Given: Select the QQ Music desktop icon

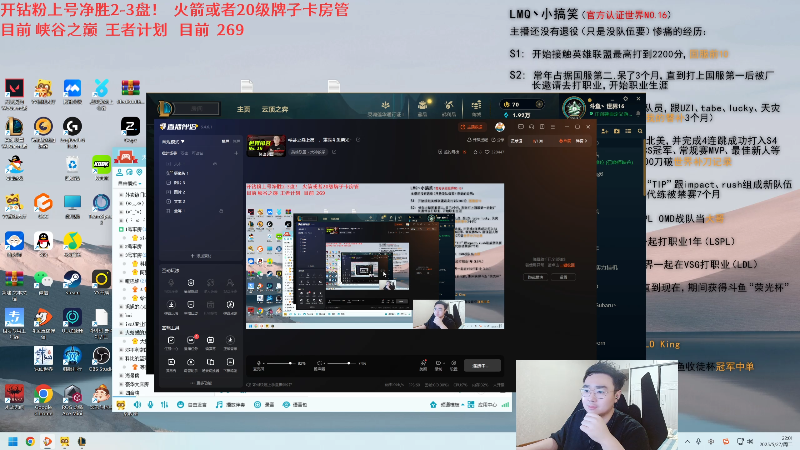Looking at the screenshot, I should (x=72, y=241).
